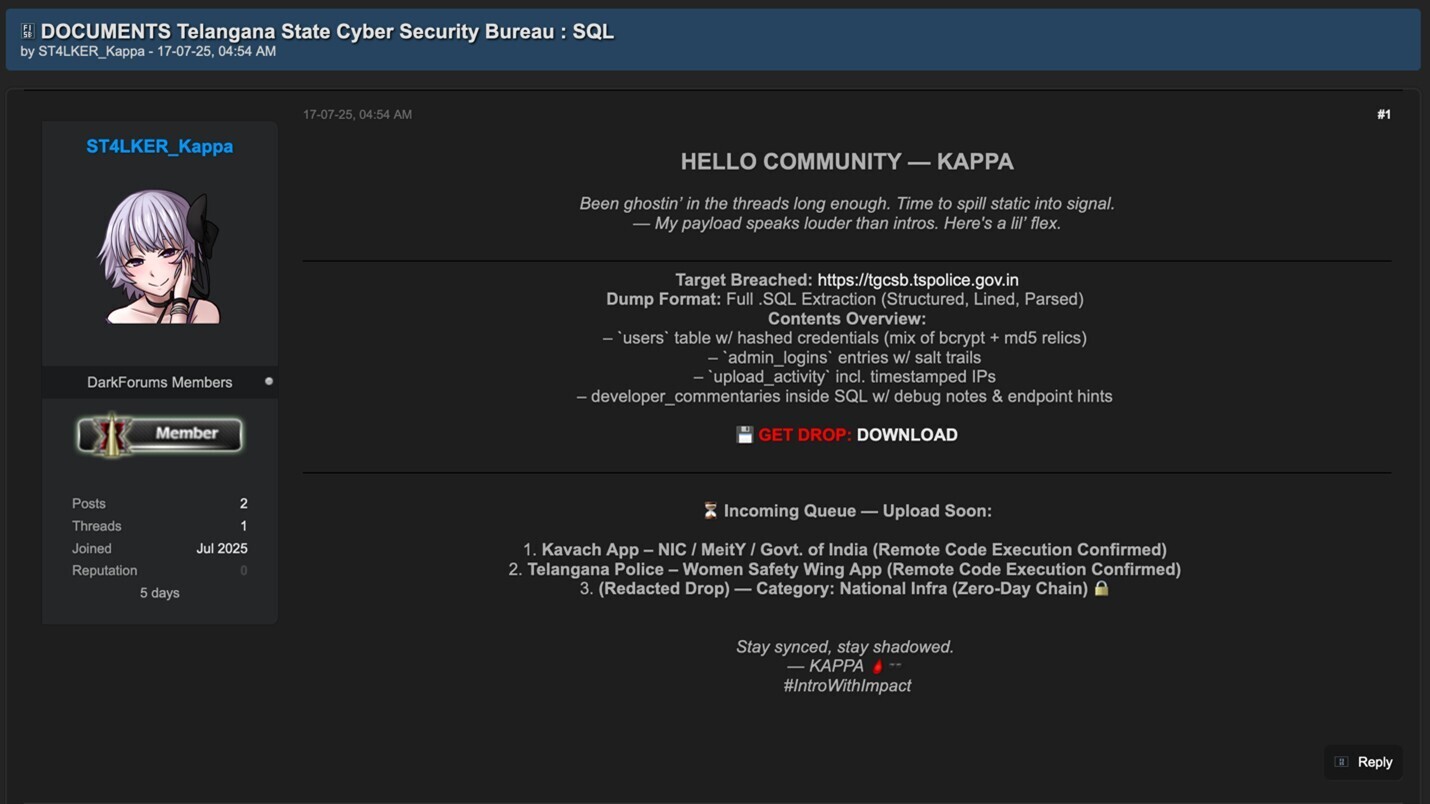Click the Threads count value 1
The height and width of the screenshot is (804, 1430).
[x=242, y=525]
